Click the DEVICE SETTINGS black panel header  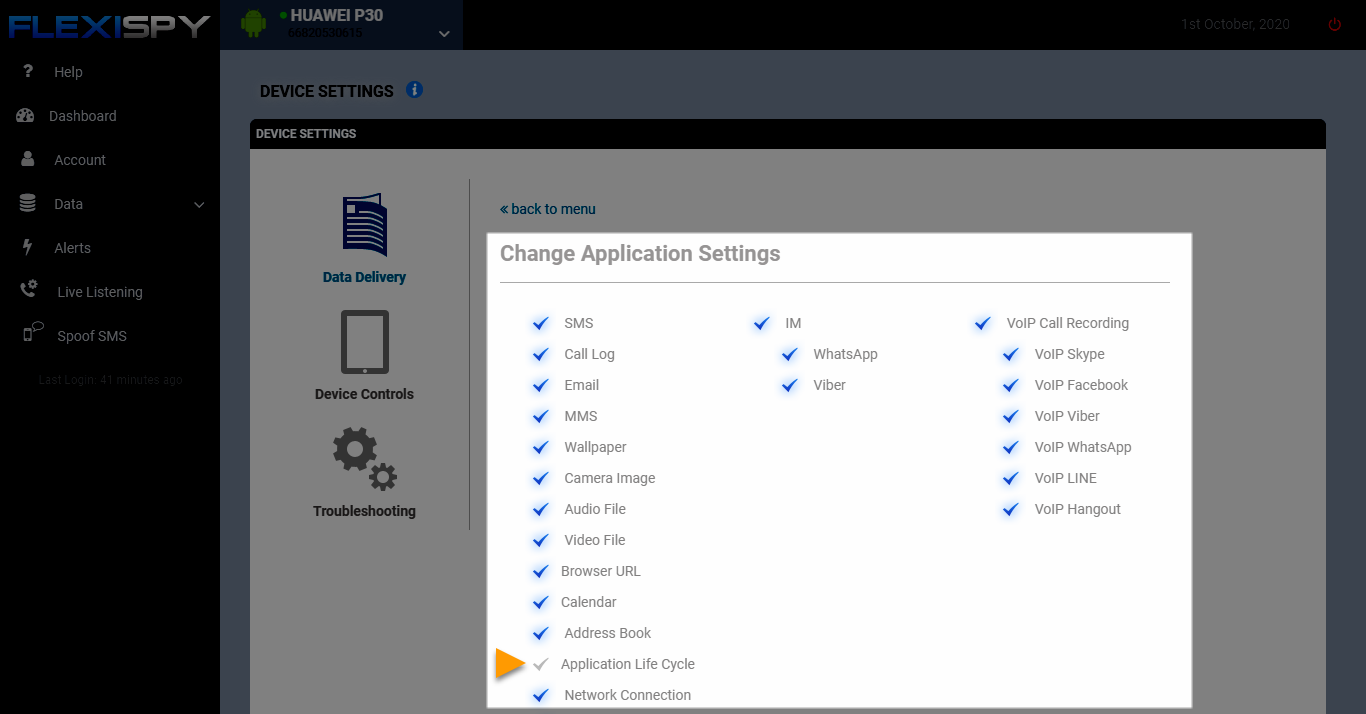tap(788, 134)
